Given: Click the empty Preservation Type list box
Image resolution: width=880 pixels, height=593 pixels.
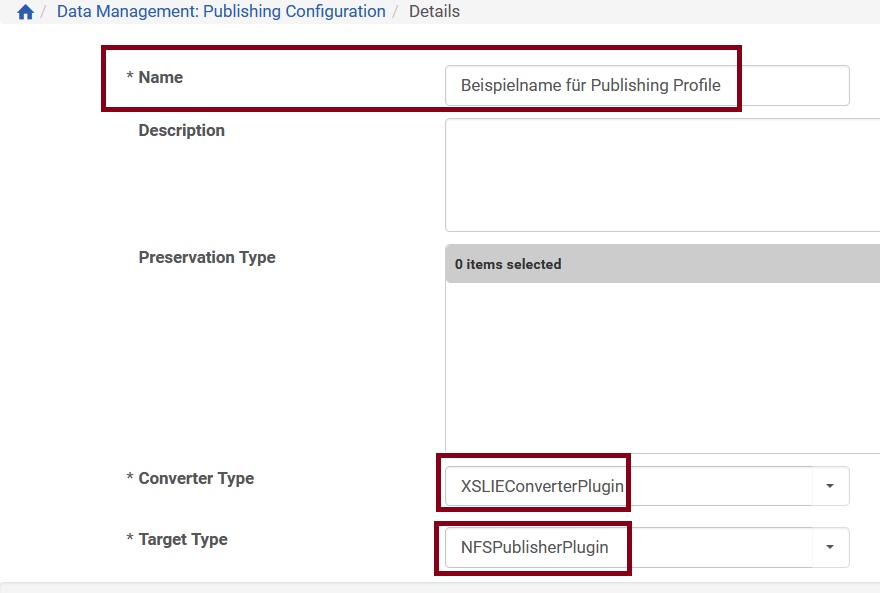Looking at the screenshot, I should [x=662, y=367].
